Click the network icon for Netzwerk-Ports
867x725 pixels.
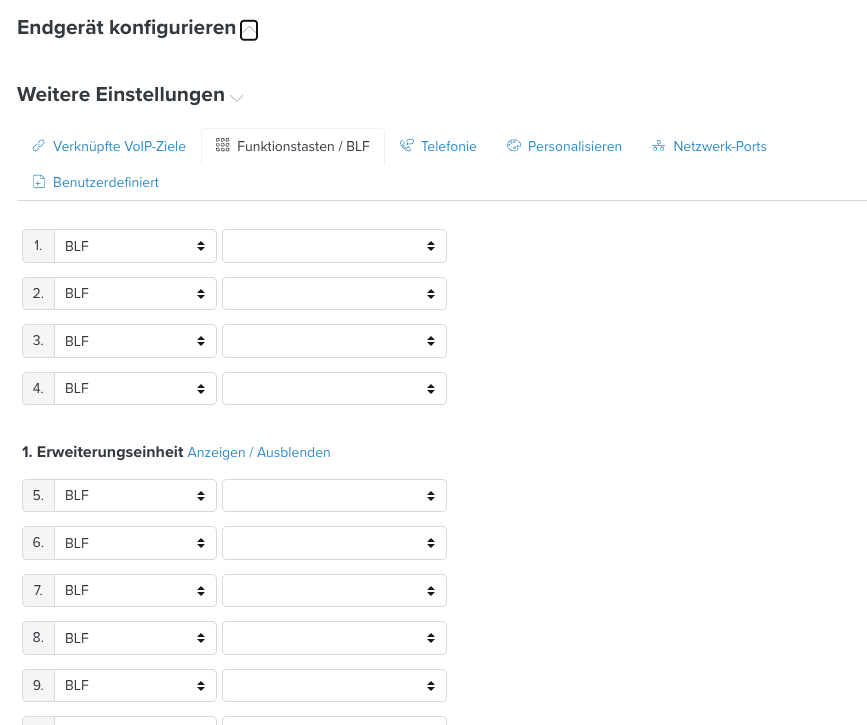[x=659, y=146]
